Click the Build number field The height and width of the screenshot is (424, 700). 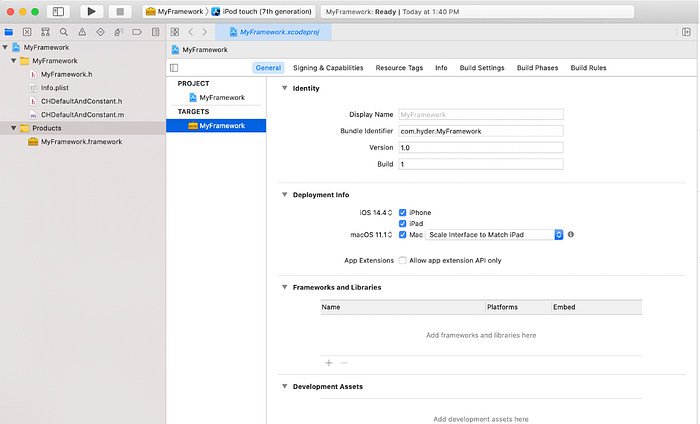[x=481, y=164]
